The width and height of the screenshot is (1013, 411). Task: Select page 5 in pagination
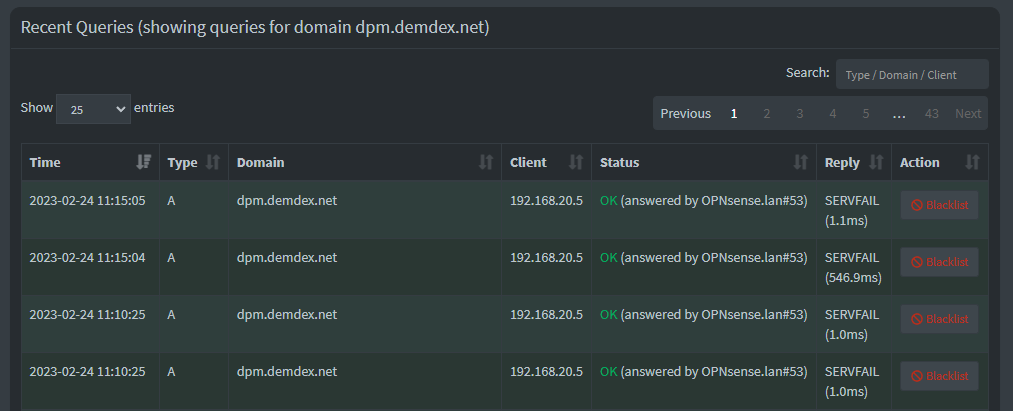click(x=865, y=114)
